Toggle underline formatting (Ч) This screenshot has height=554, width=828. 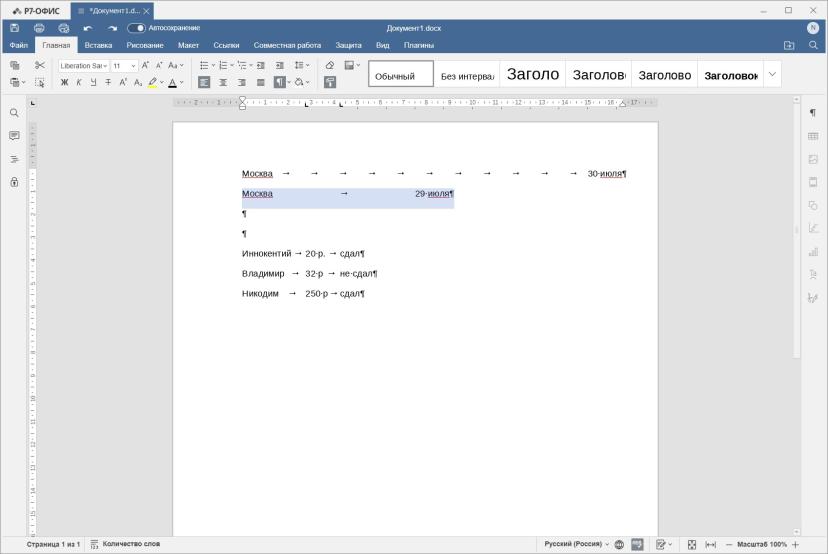93,82
